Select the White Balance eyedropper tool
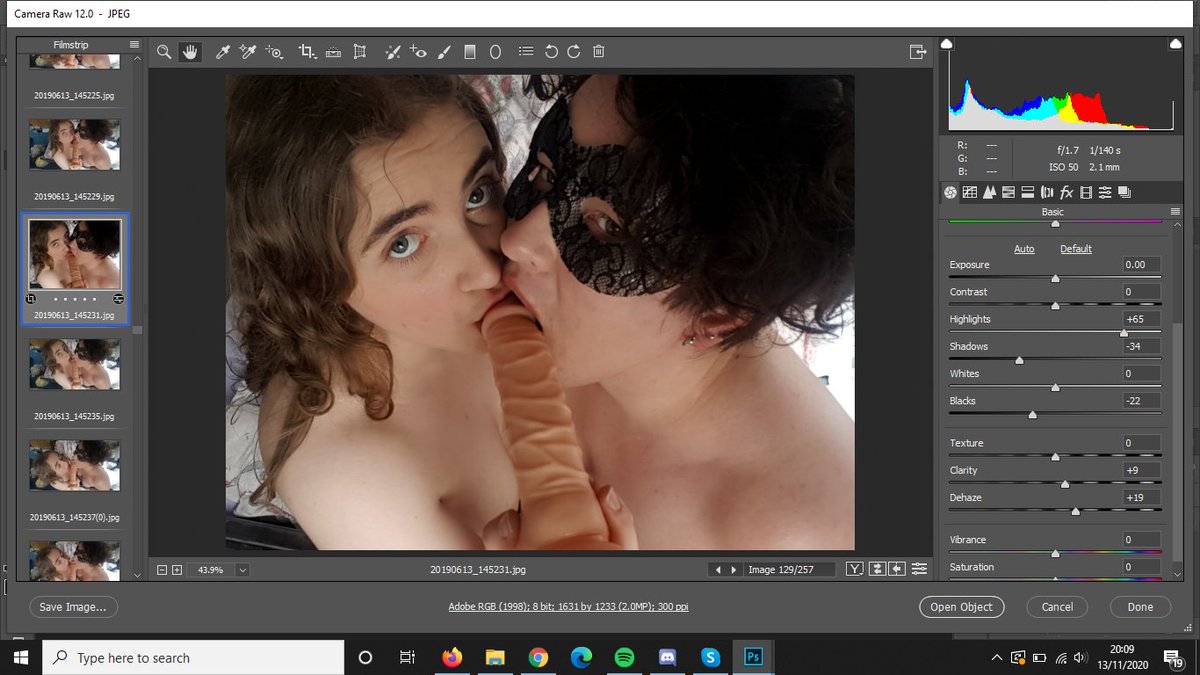The image size is (1200, 675). click(223, 52)
